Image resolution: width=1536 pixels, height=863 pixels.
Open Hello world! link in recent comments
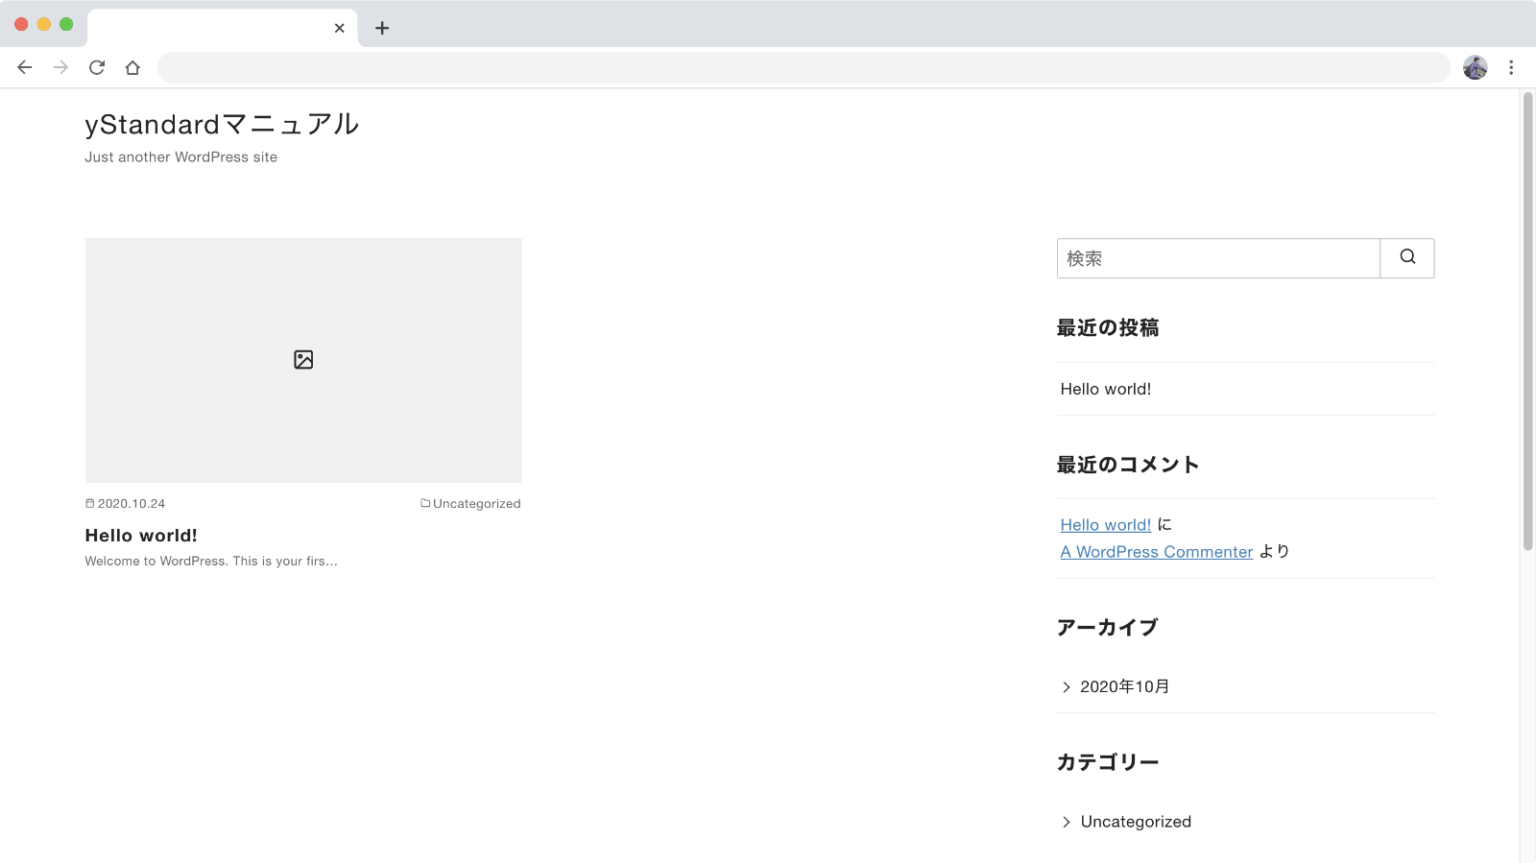pyautogui.click(x=1105, y=525)
